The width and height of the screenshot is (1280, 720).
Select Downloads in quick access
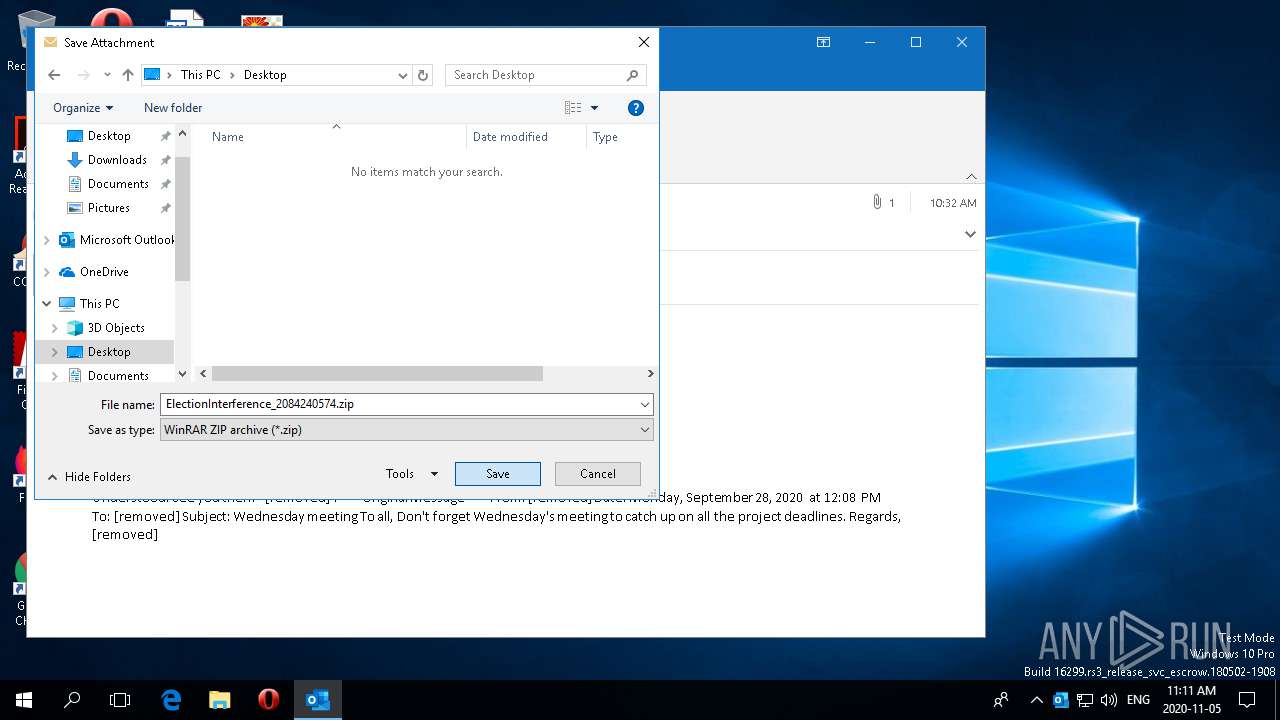[117, 160]
